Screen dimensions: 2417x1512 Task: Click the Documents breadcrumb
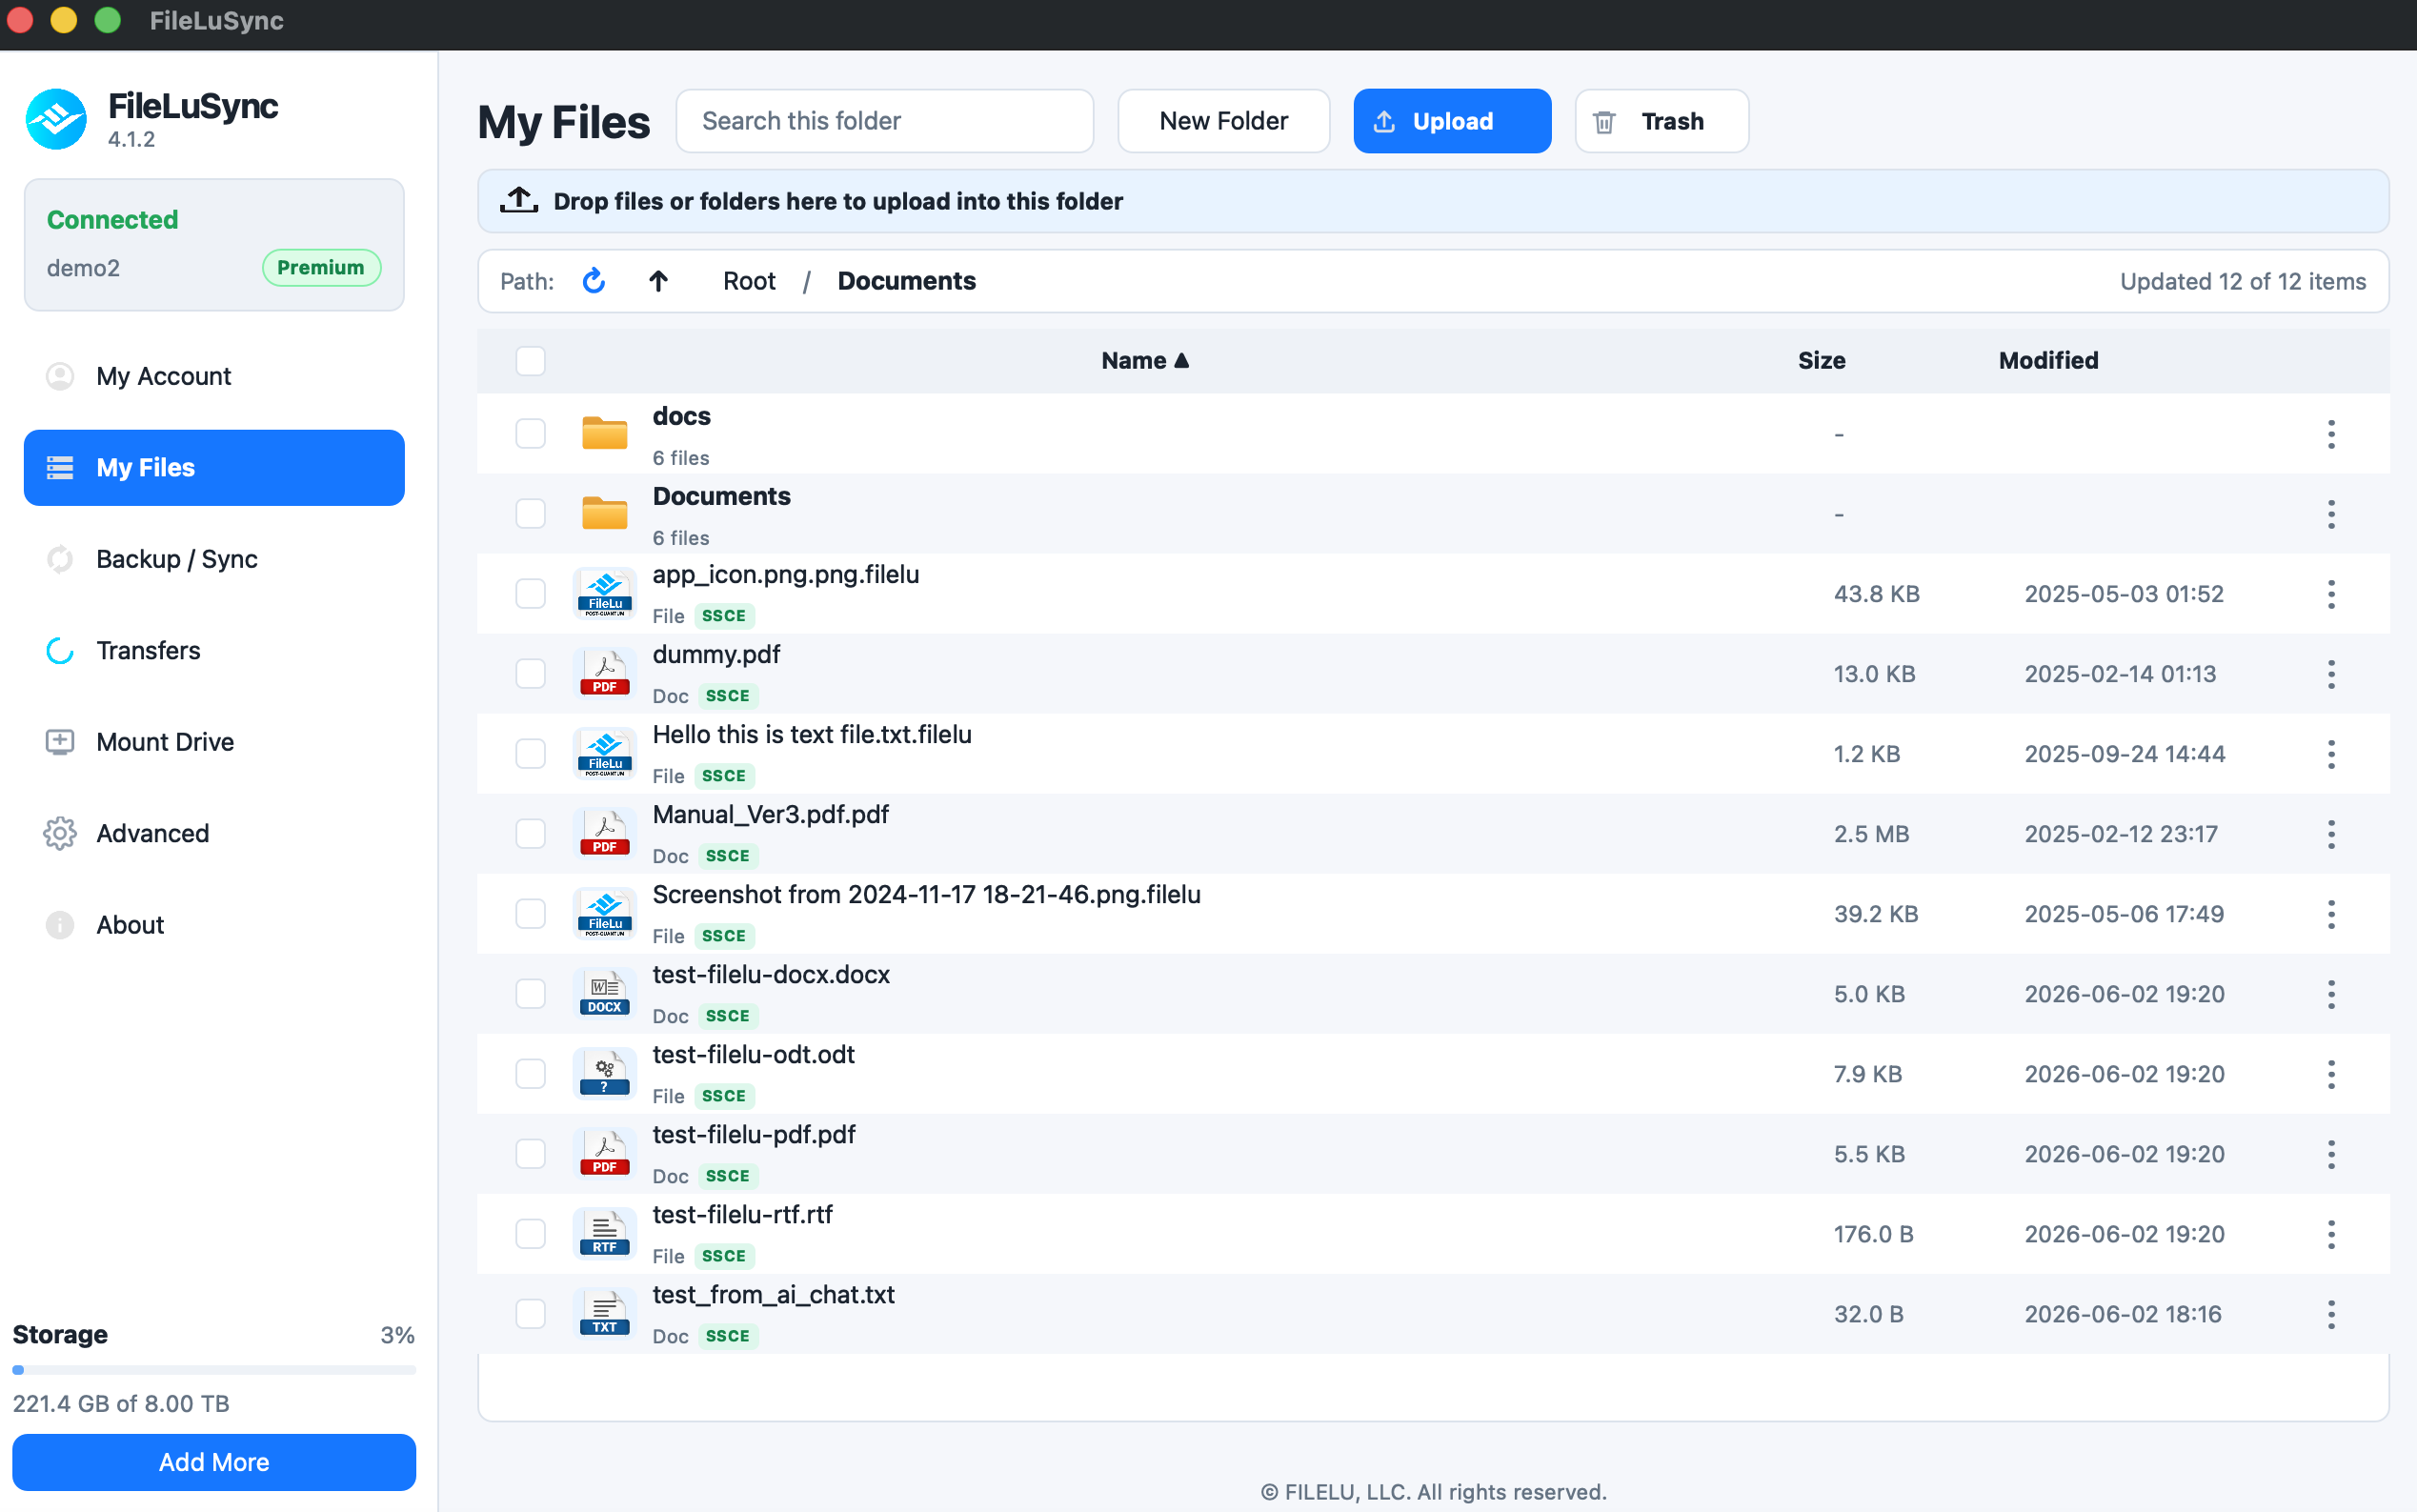click(x=906, y=281)
